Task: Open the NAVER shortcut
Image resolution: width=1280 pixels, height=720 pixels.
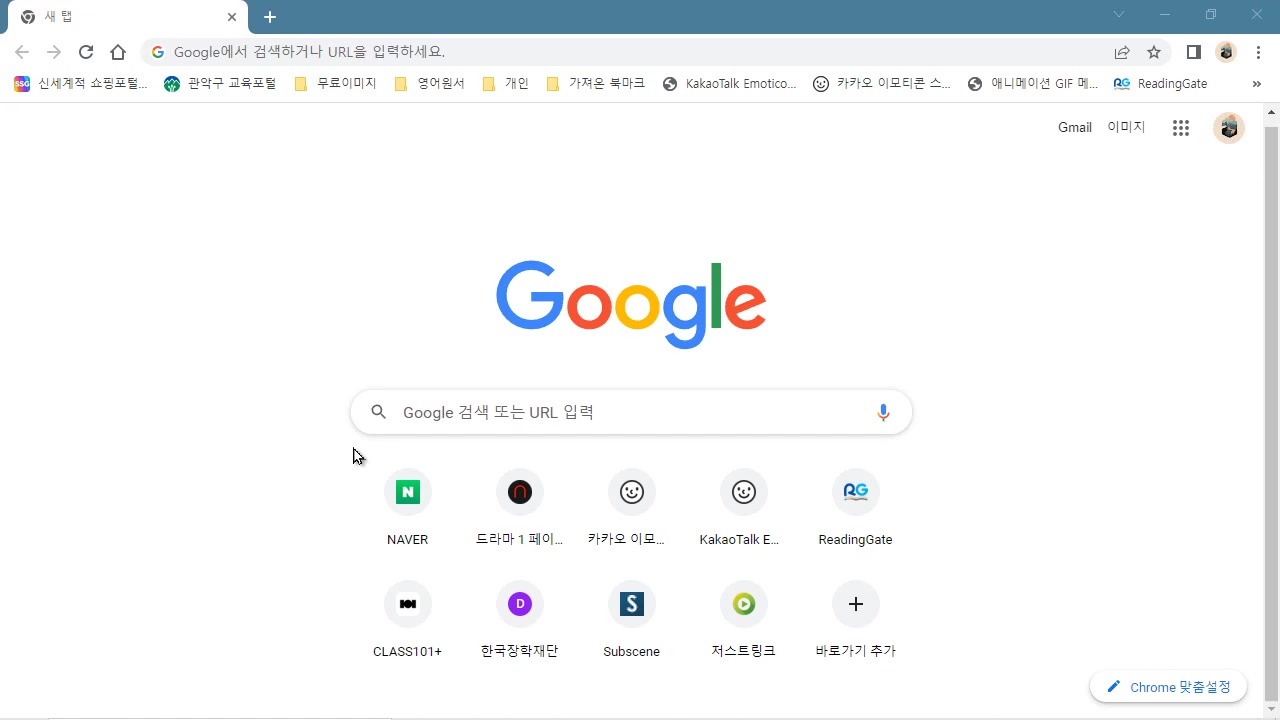Action: point(407,491)
